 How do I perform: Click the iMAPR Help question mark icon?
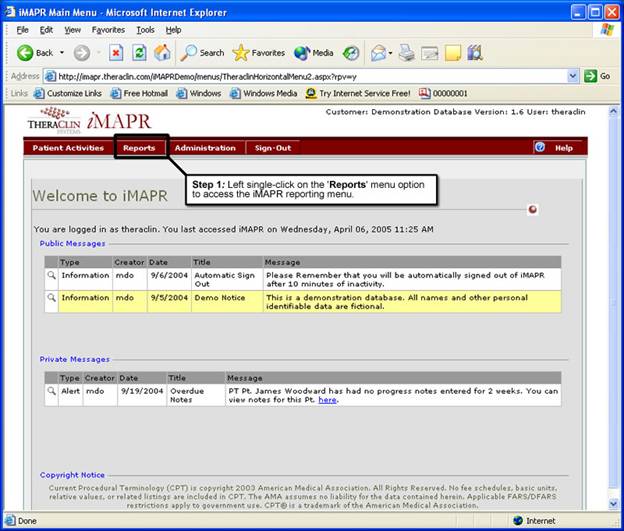tap(540, 148)
